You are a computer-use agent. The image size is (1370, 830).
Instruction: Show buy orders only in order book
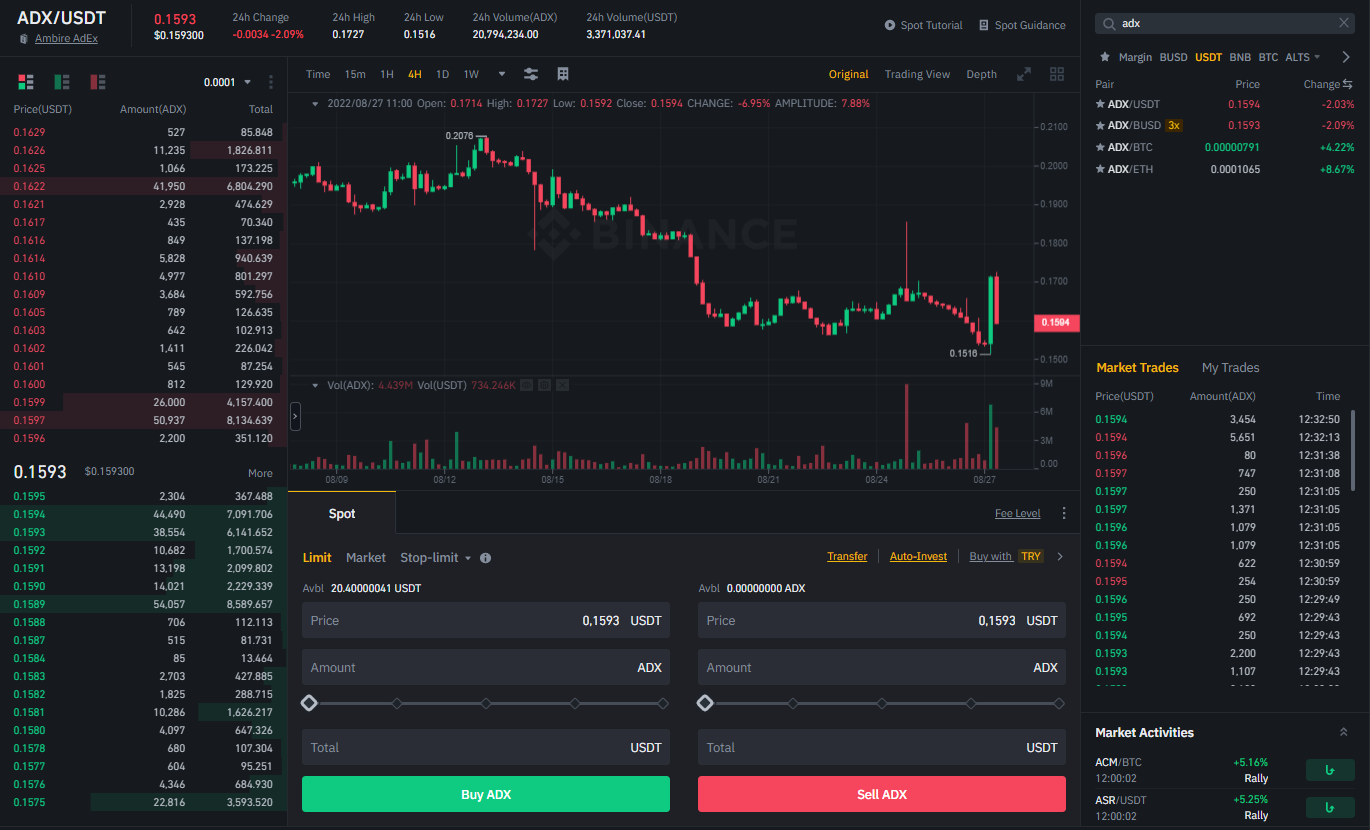(x=62, y=82)
